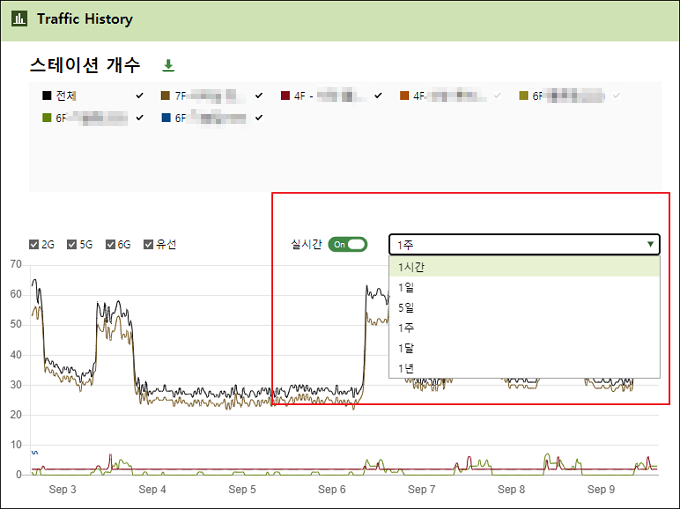Uncheck the 2G band checkbox
Viewport: 680px width, 509px height.
click(x=34, y=245)
